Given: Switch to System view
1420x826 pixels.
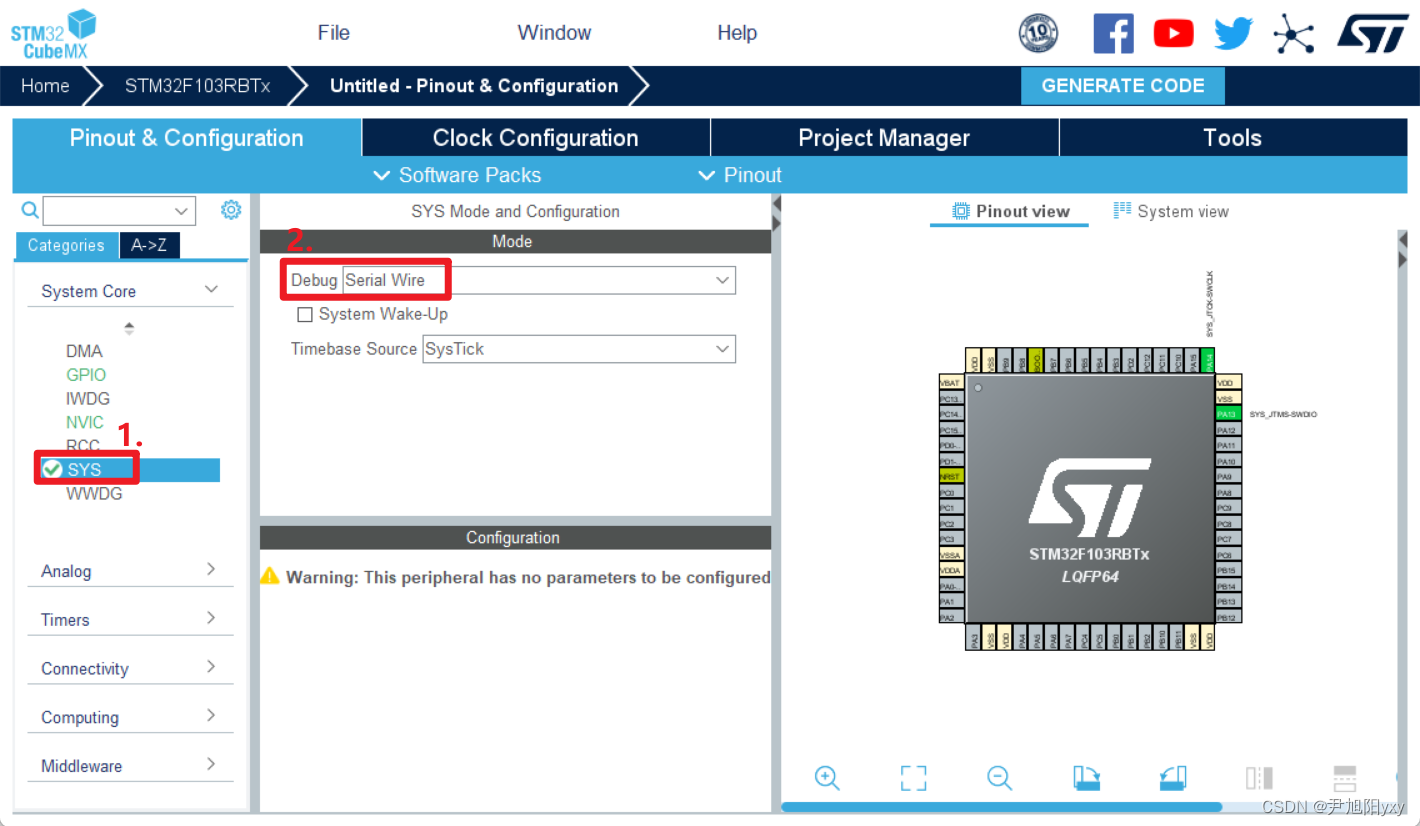Looking at the screenshot, I should (x=1171, y=211).
